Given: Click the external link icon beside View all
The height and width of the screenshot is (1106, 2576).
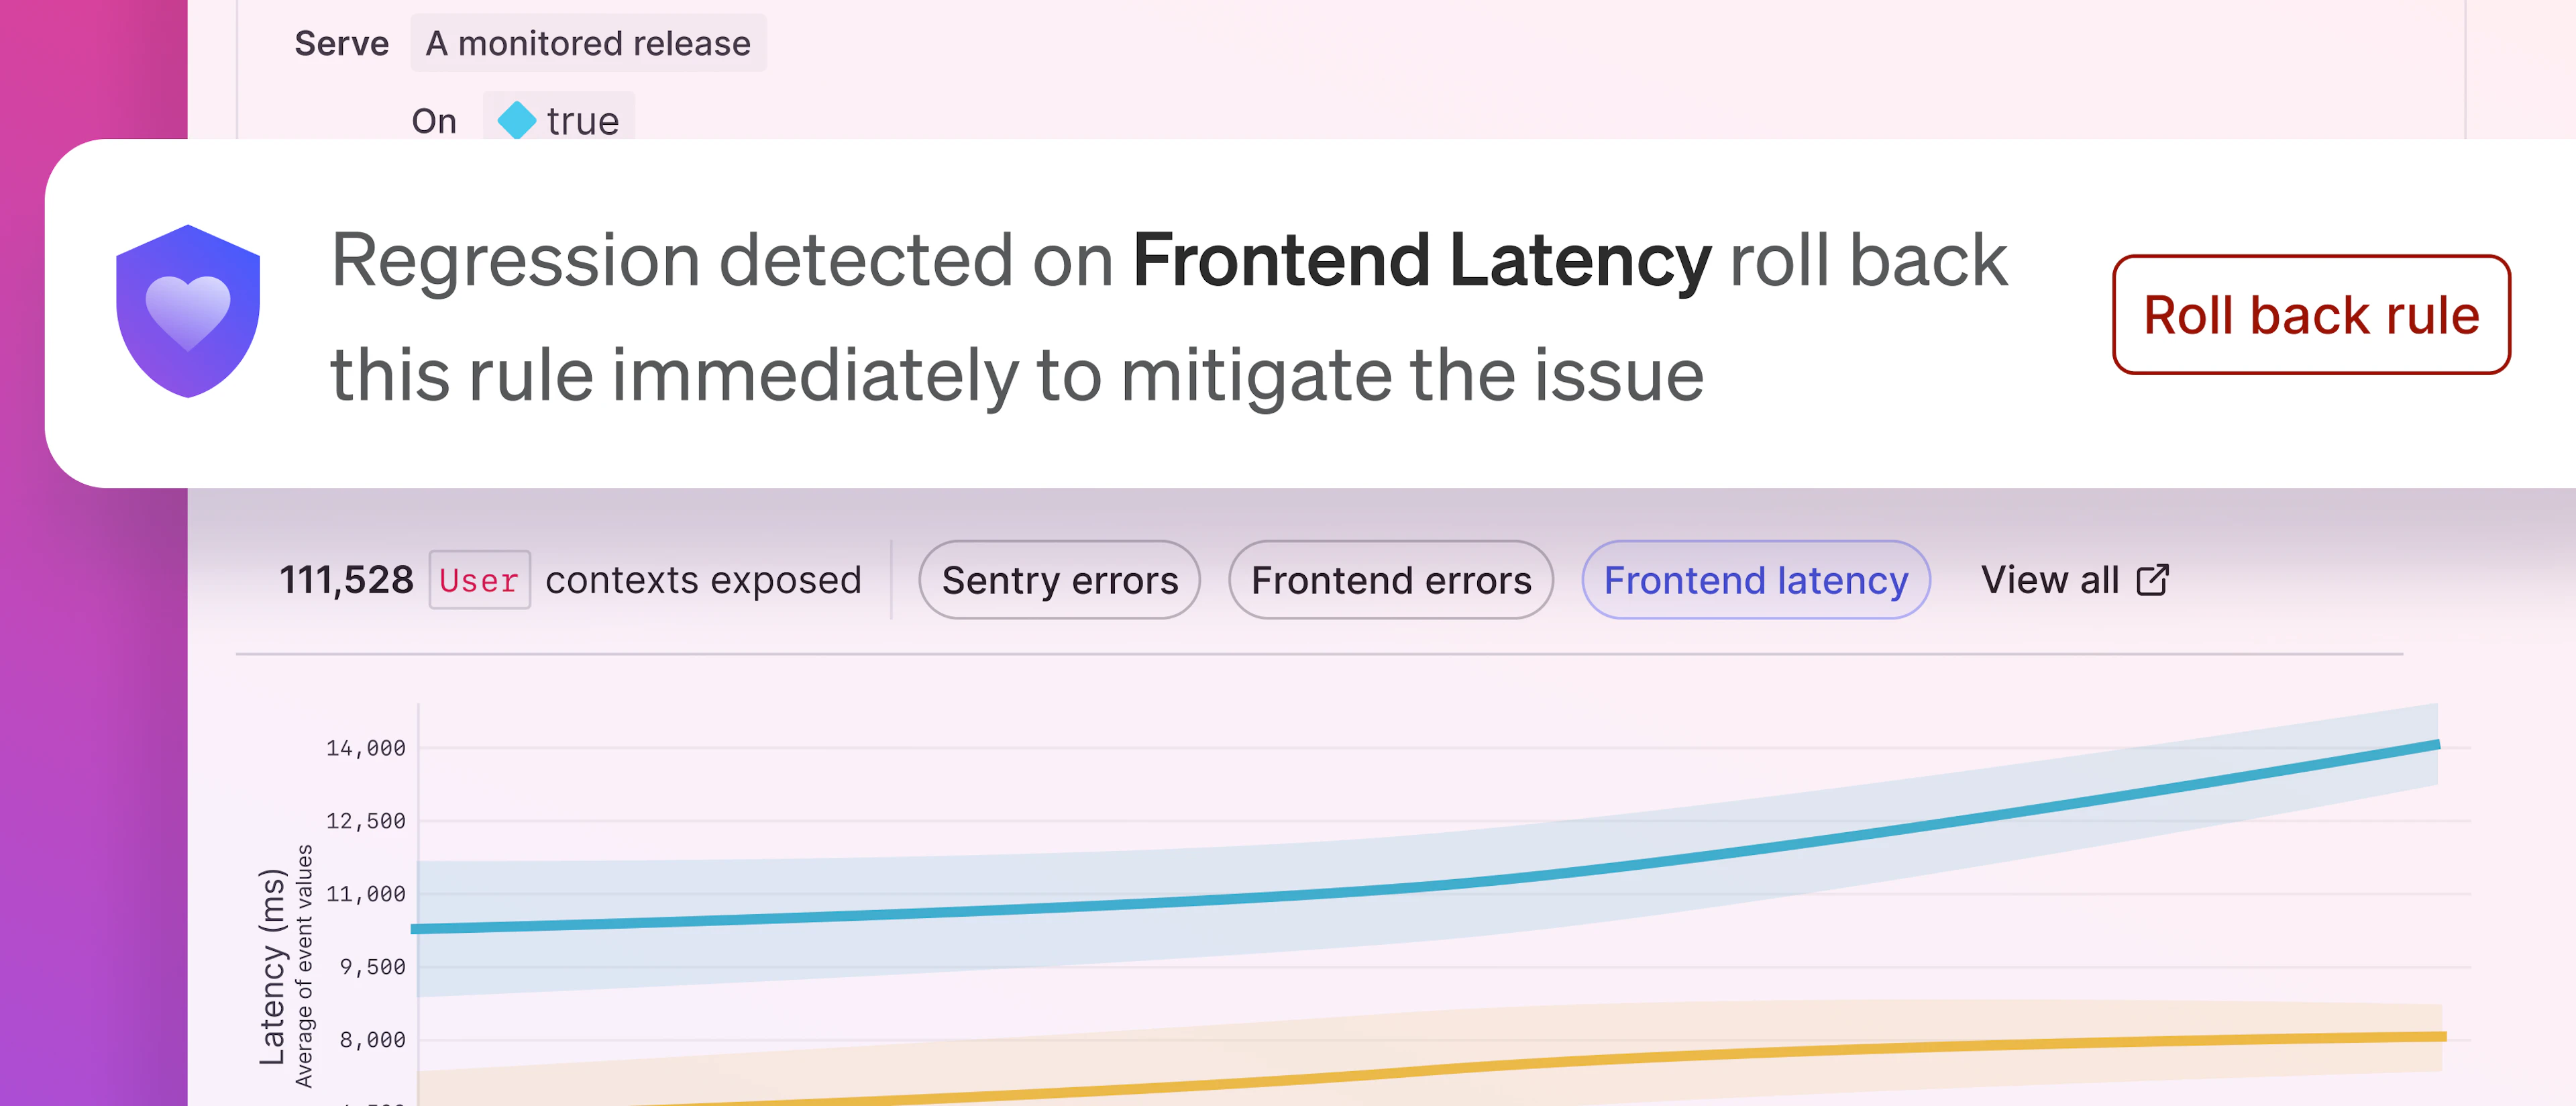Looking at the screenshot, I should 2152,580.
